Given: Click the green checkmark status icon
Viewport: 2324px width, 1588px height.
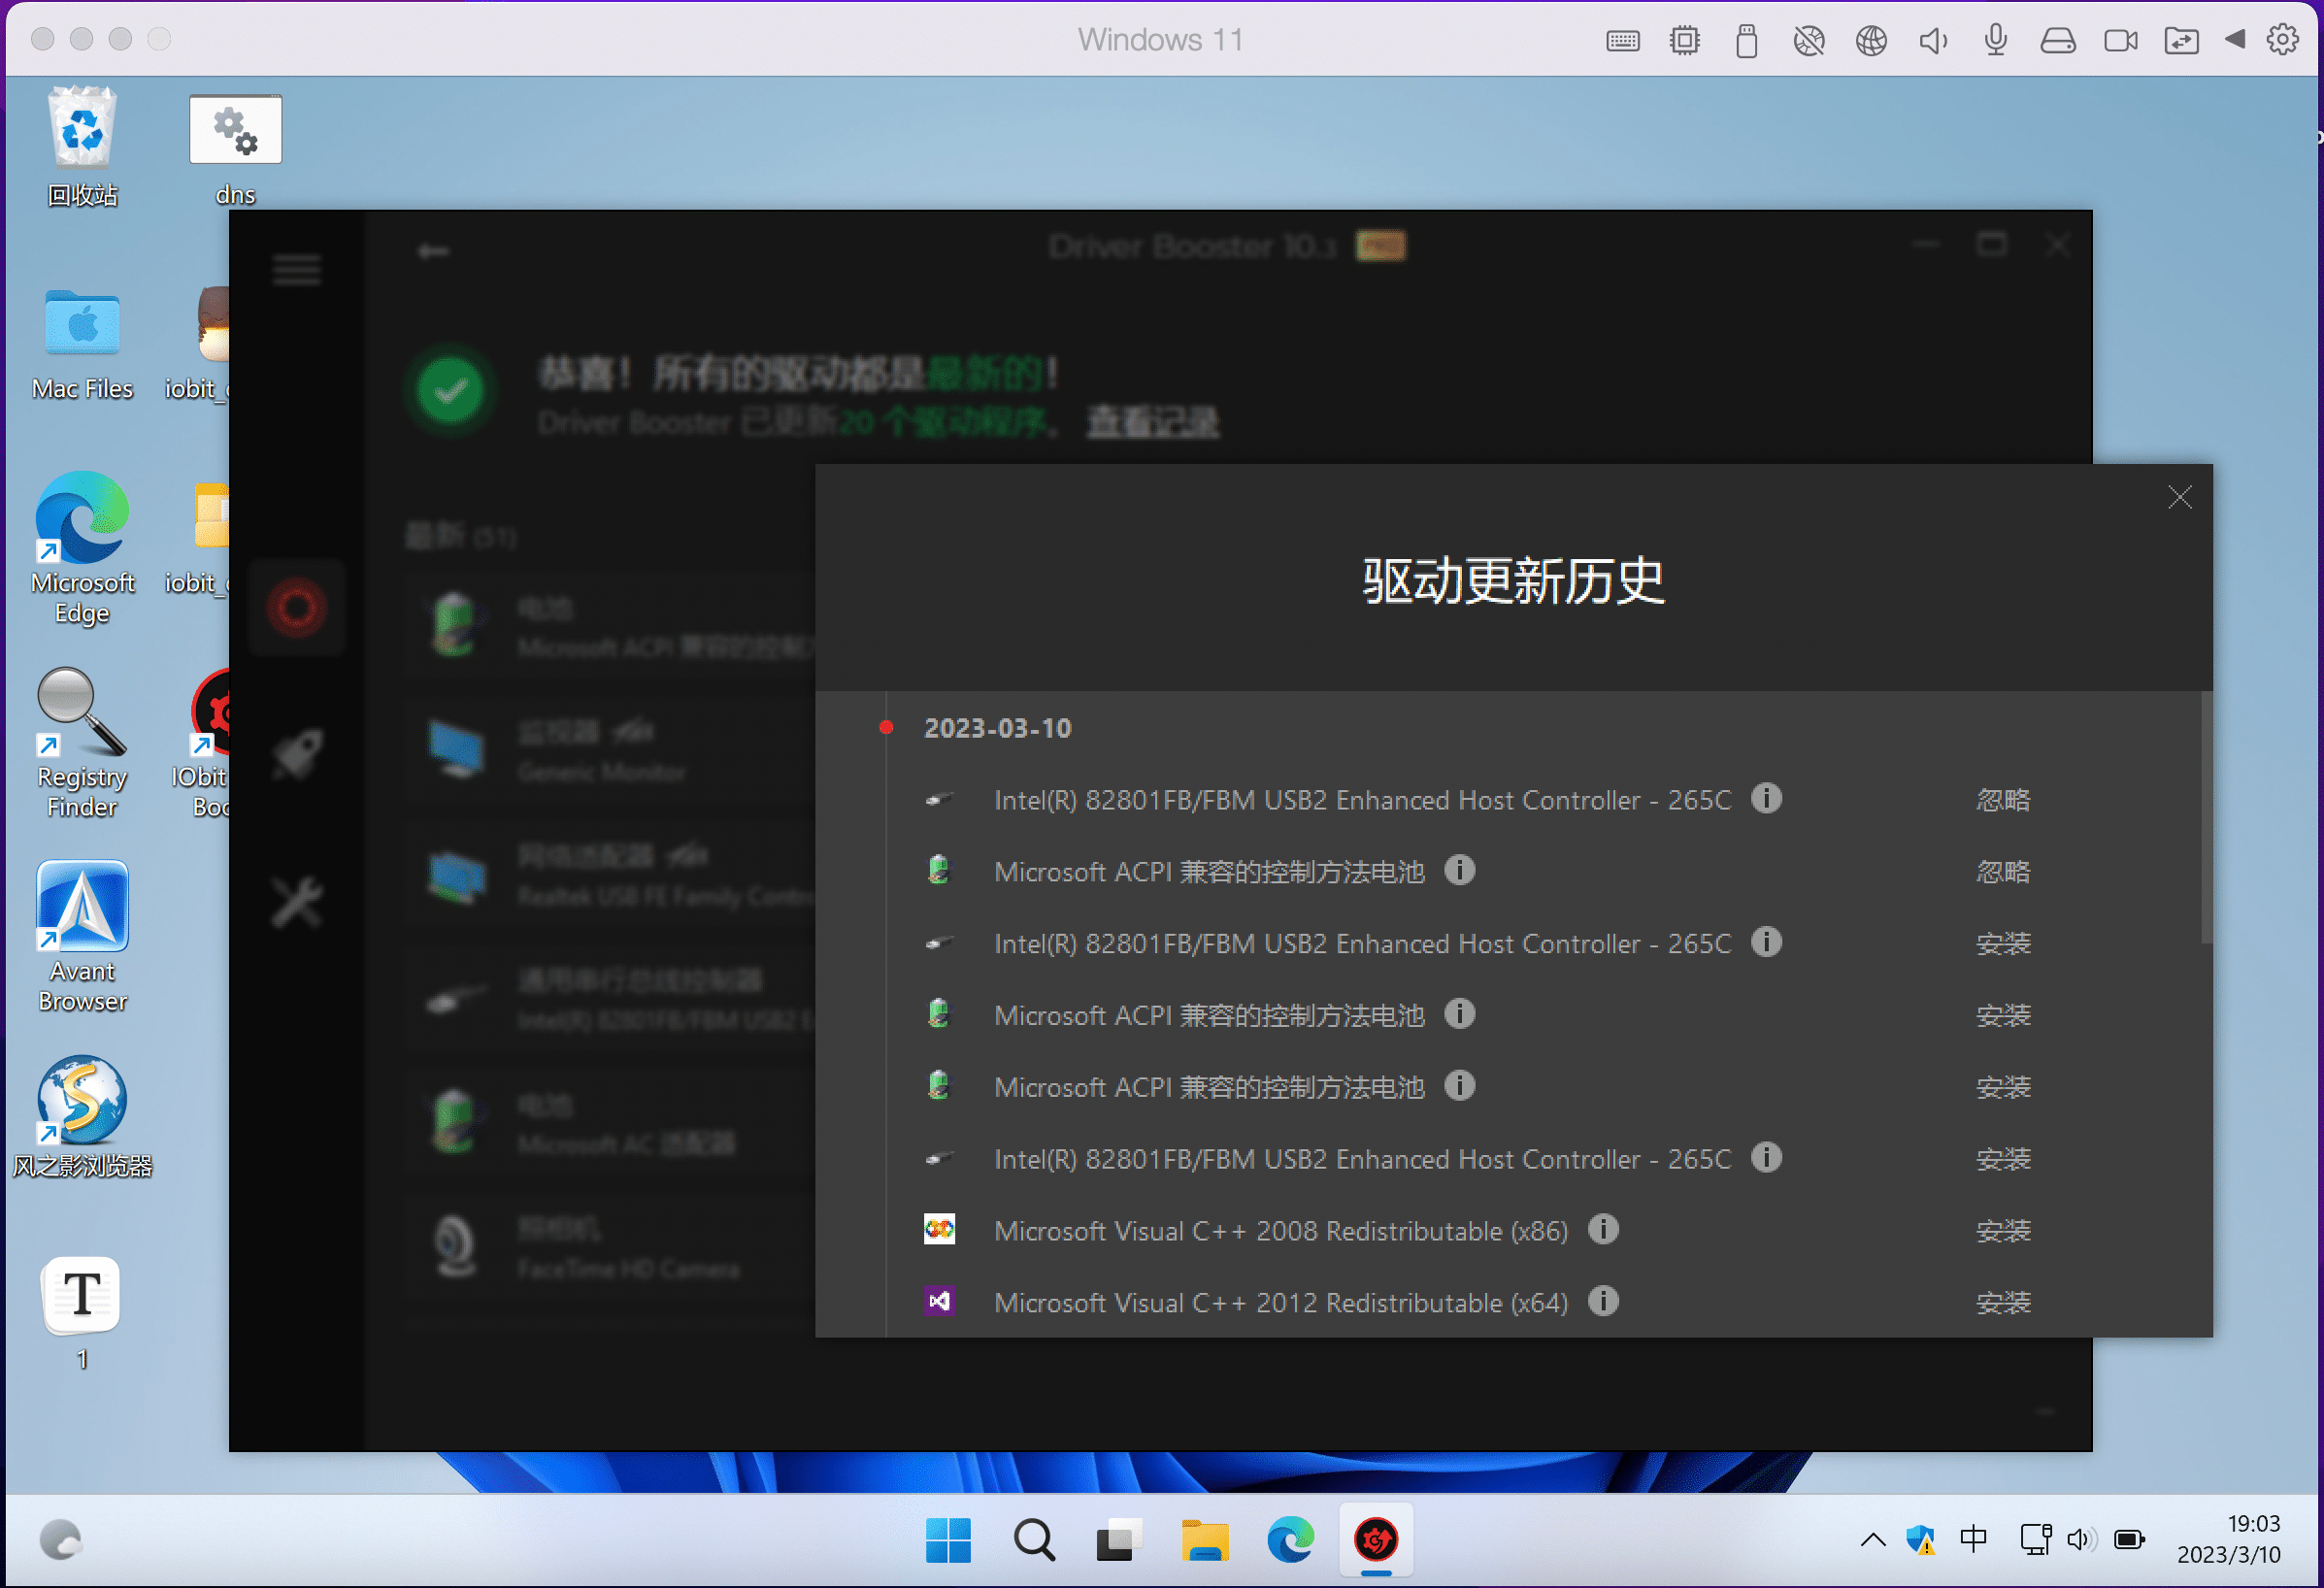Looking at the screenshot, I should [450, 390].
